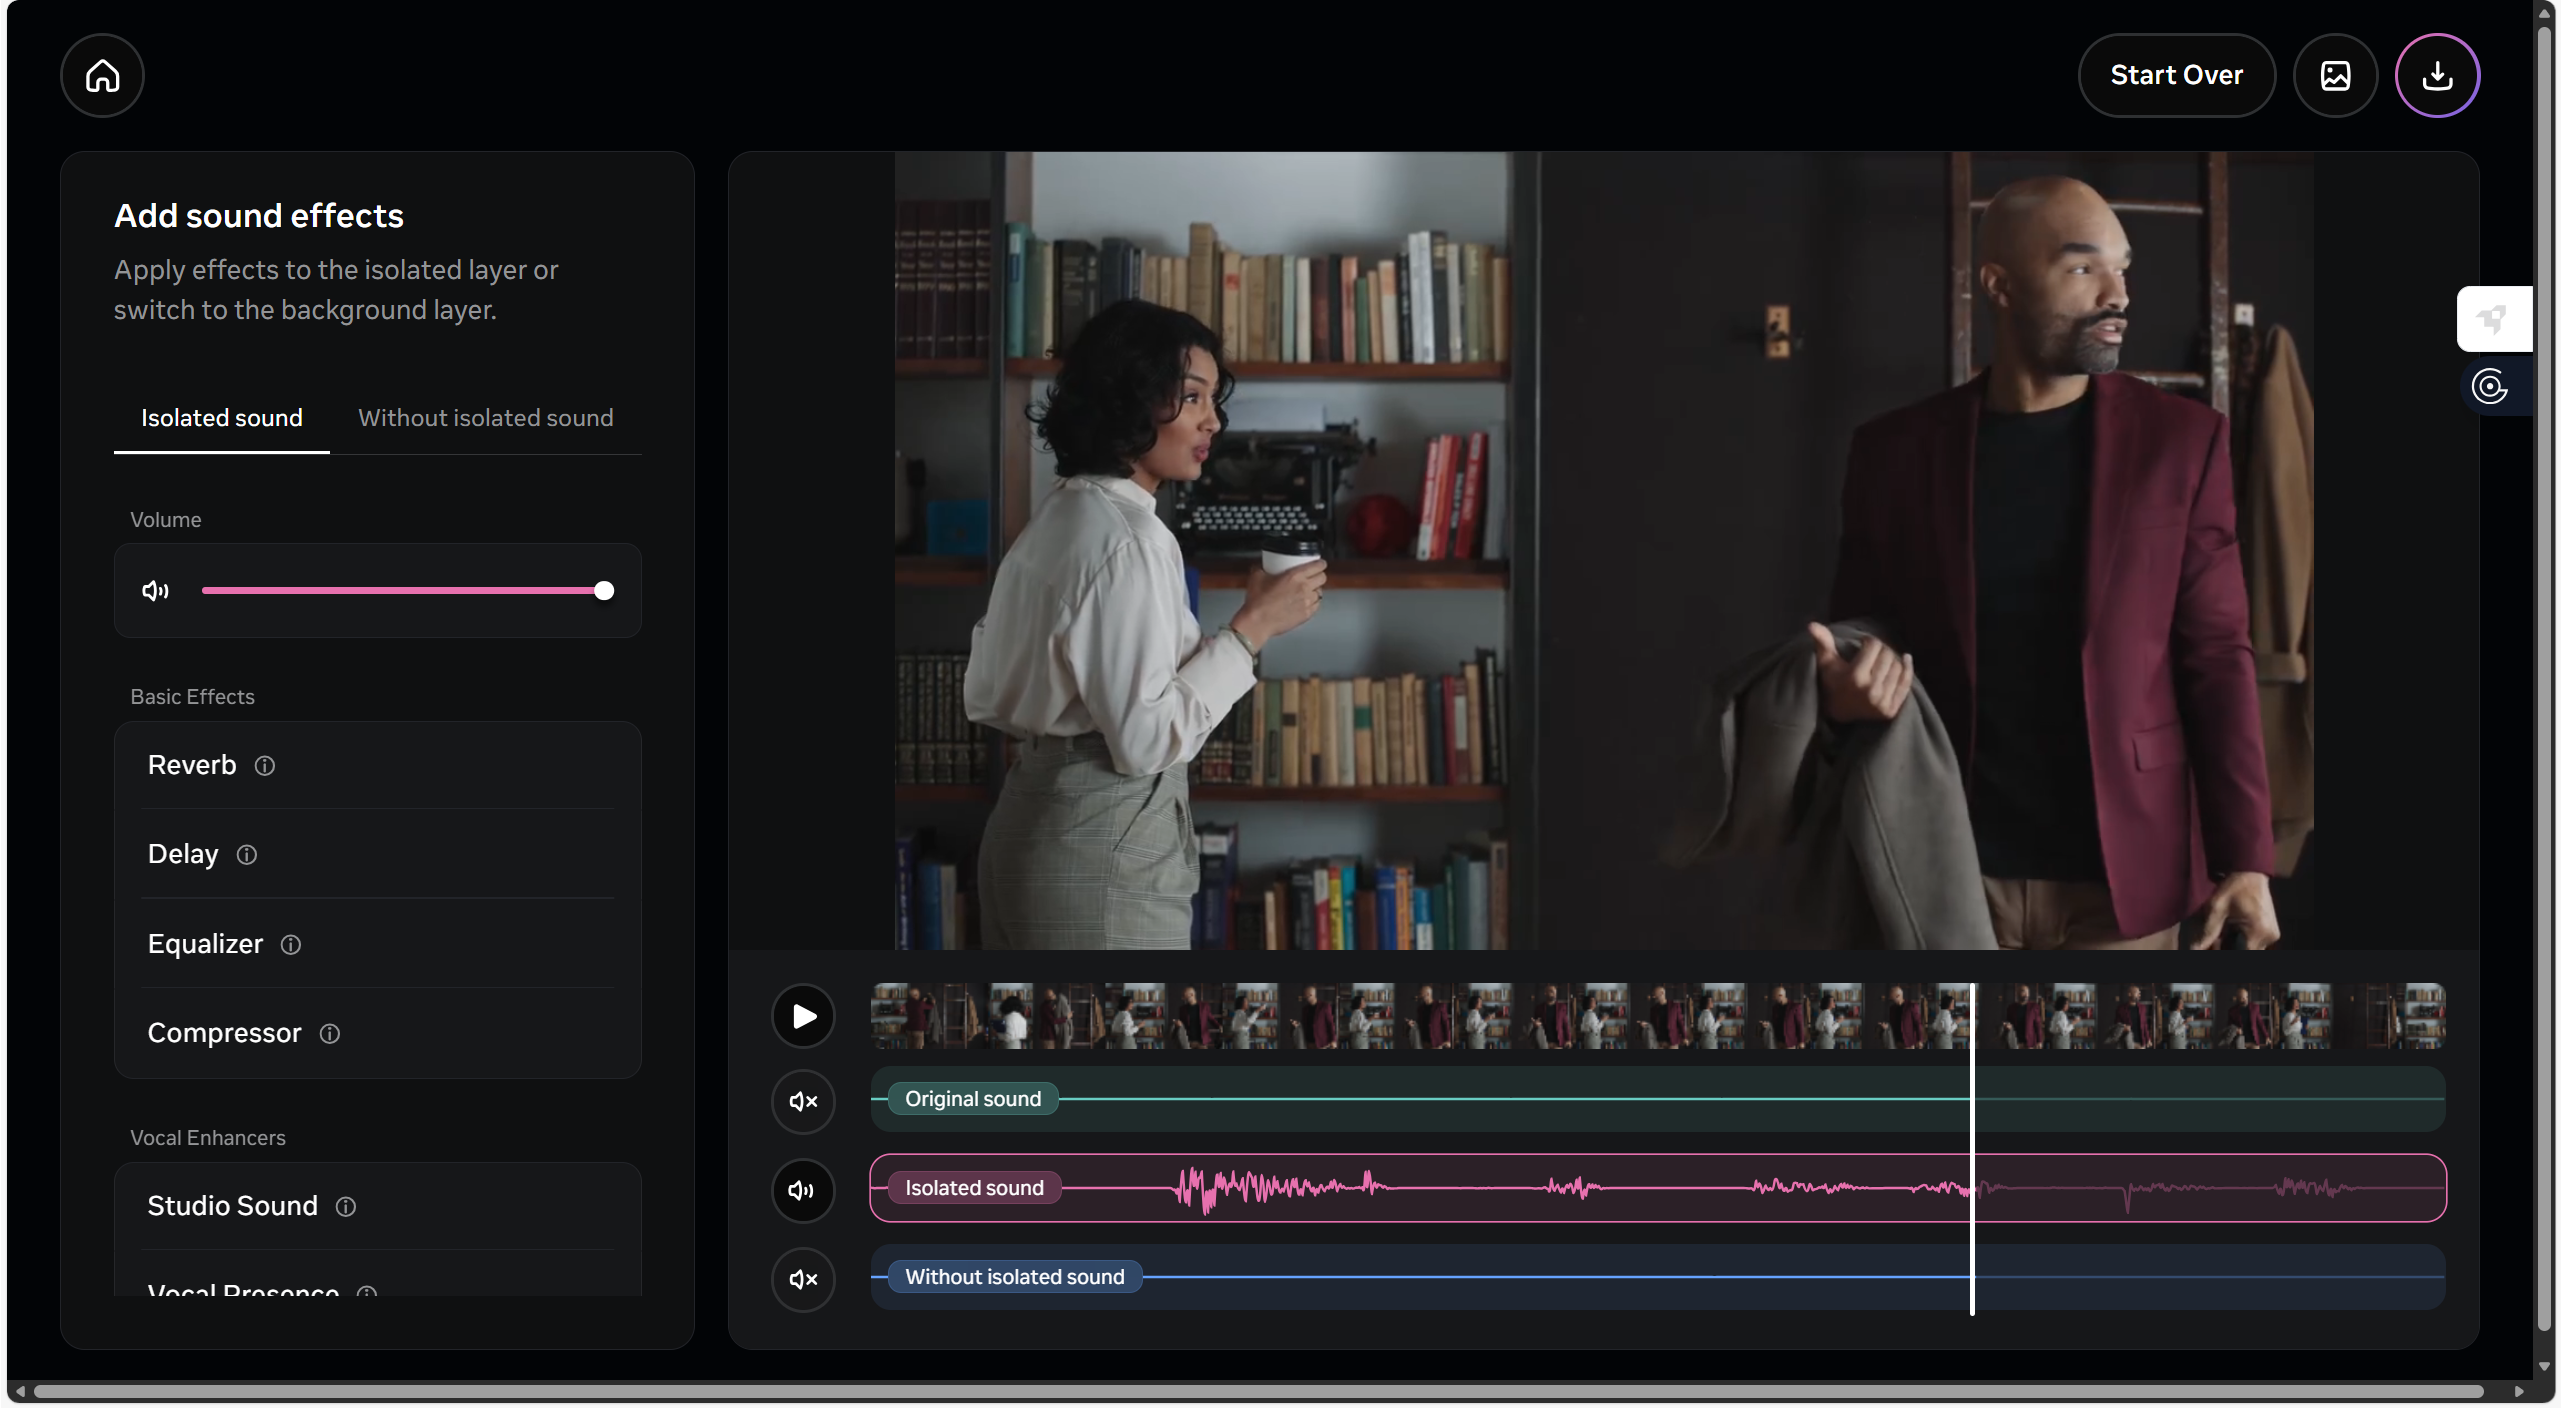Click the download icon button
Image resolution: width=2561 pixels, height=1408 pixels.
point(2437,76)
